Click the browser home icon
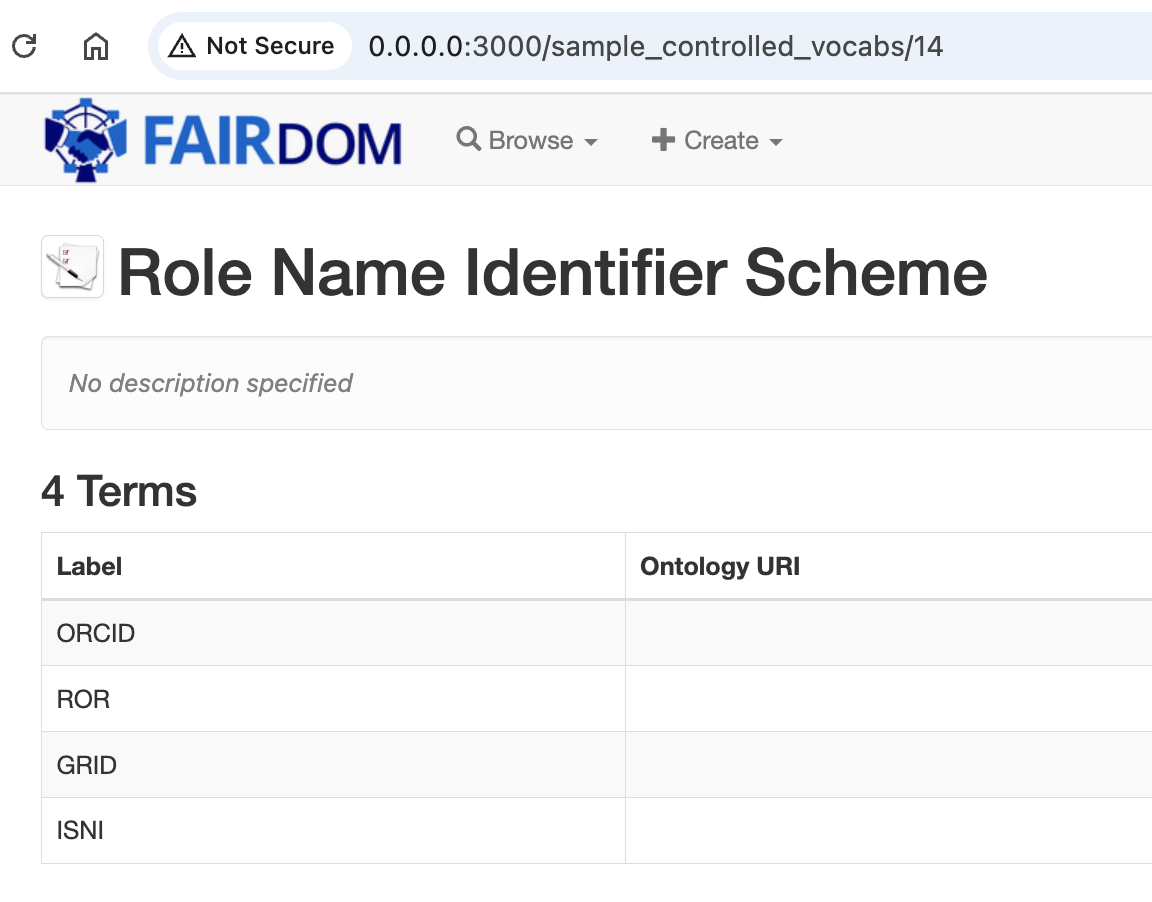 (x=96, y=45)
